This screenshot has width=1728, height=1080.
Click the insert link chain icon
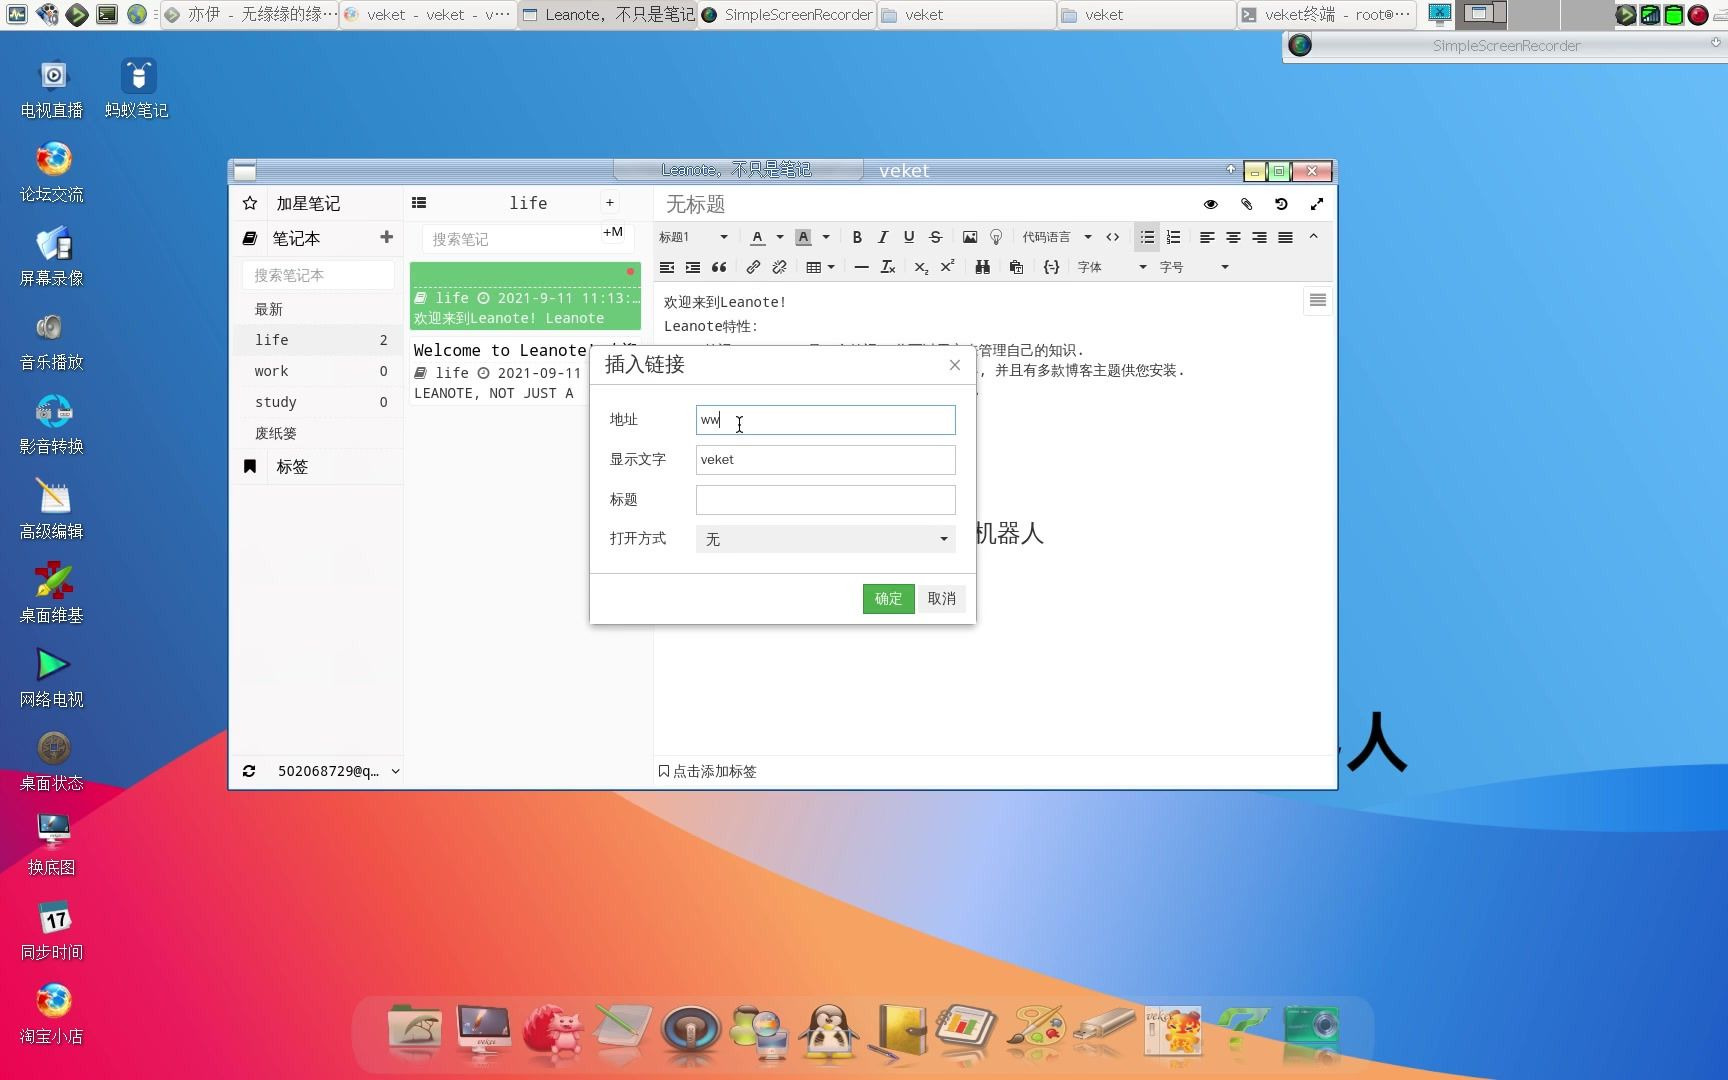753,267
